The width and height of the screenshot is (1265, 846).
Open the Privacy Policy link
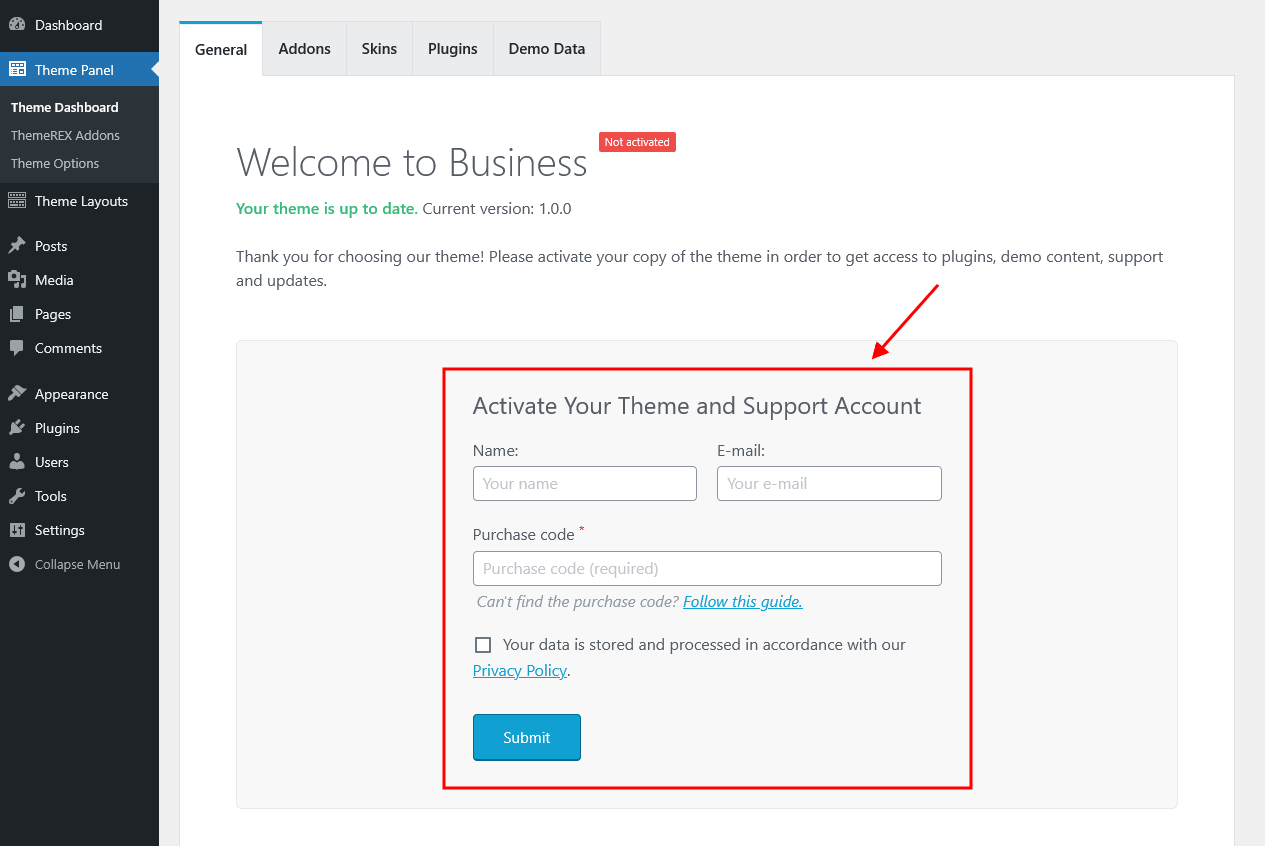[x=519, y=671]
